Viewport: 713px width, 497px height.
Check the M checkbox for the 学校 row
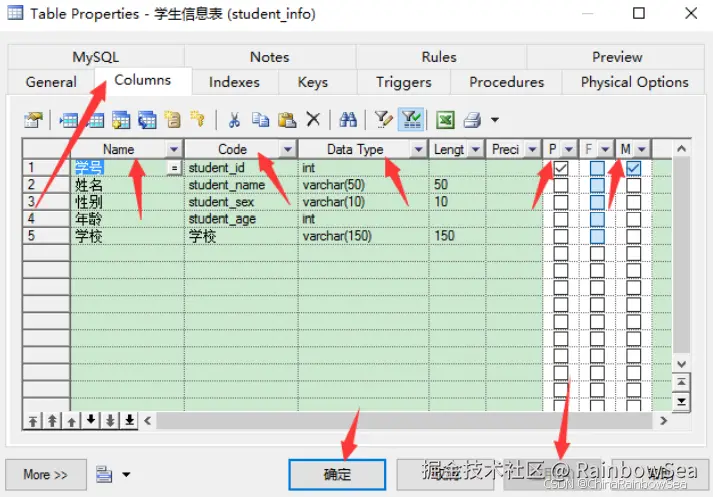633,236
